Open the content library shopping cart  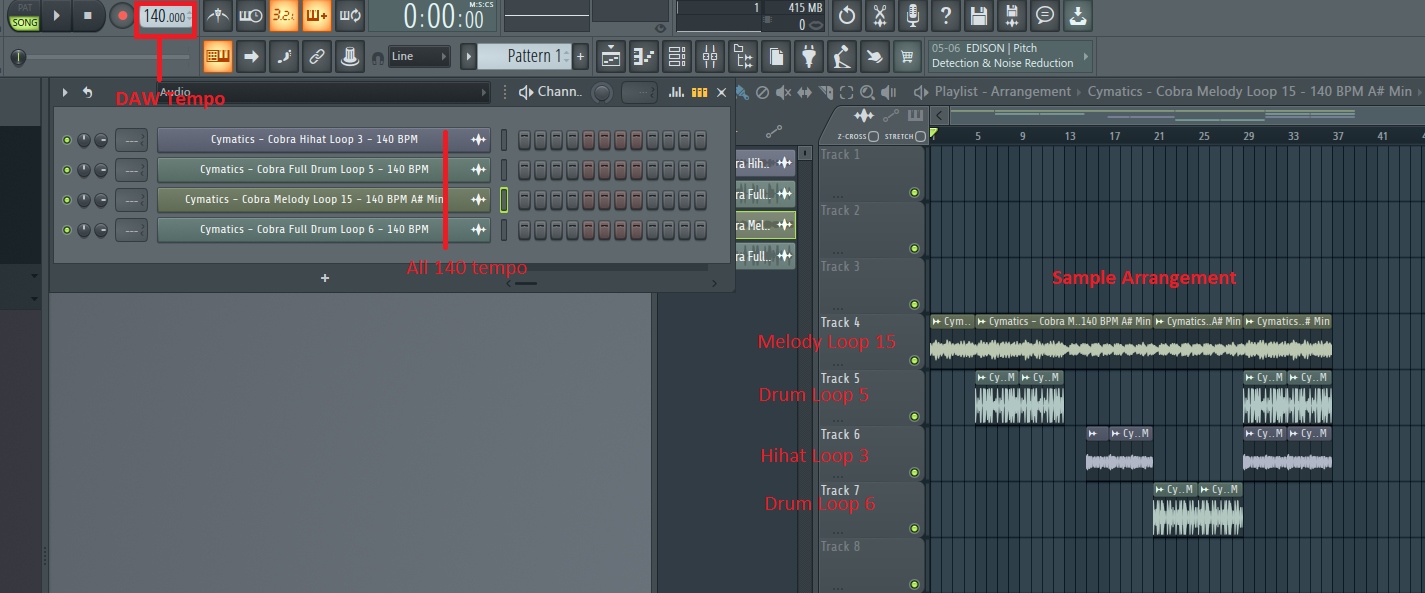click(x=908, y=57)
